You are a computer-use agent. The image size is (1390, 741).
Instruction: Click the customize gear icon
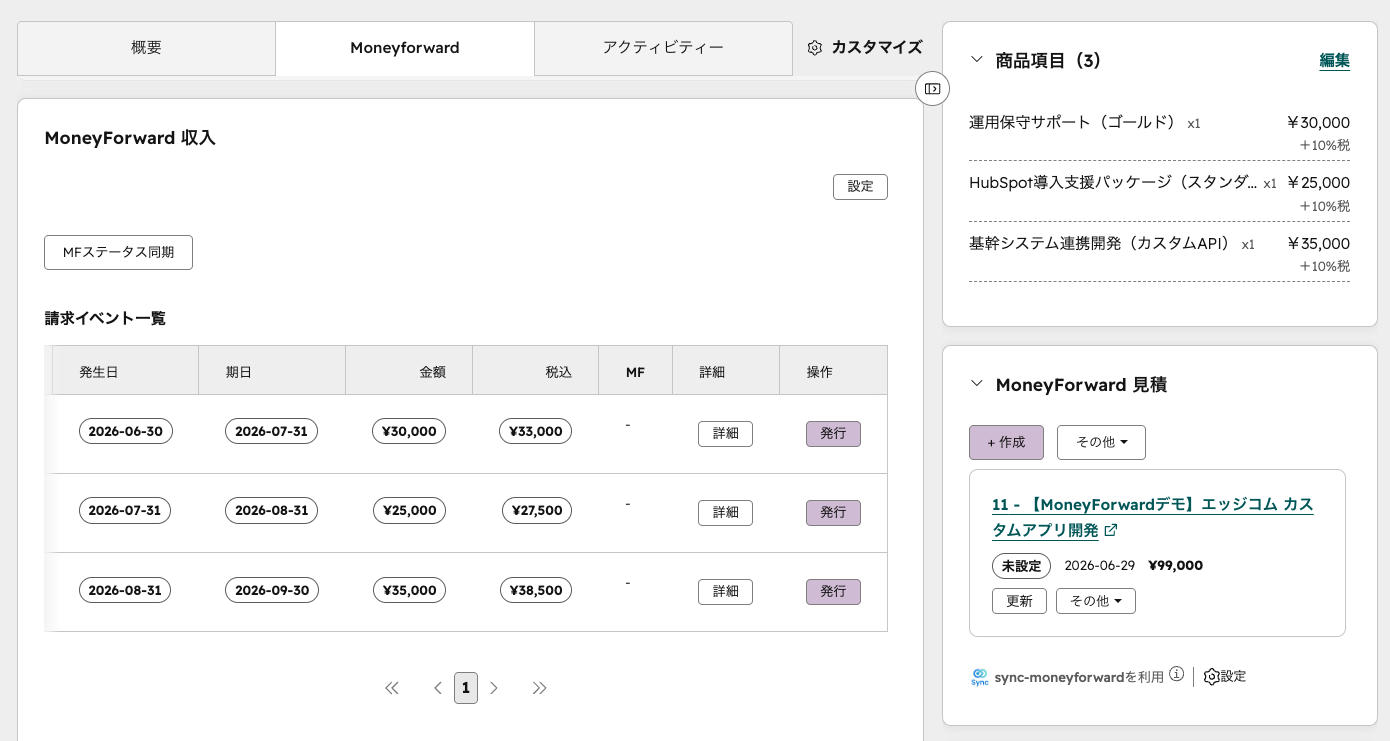point(814,48)
